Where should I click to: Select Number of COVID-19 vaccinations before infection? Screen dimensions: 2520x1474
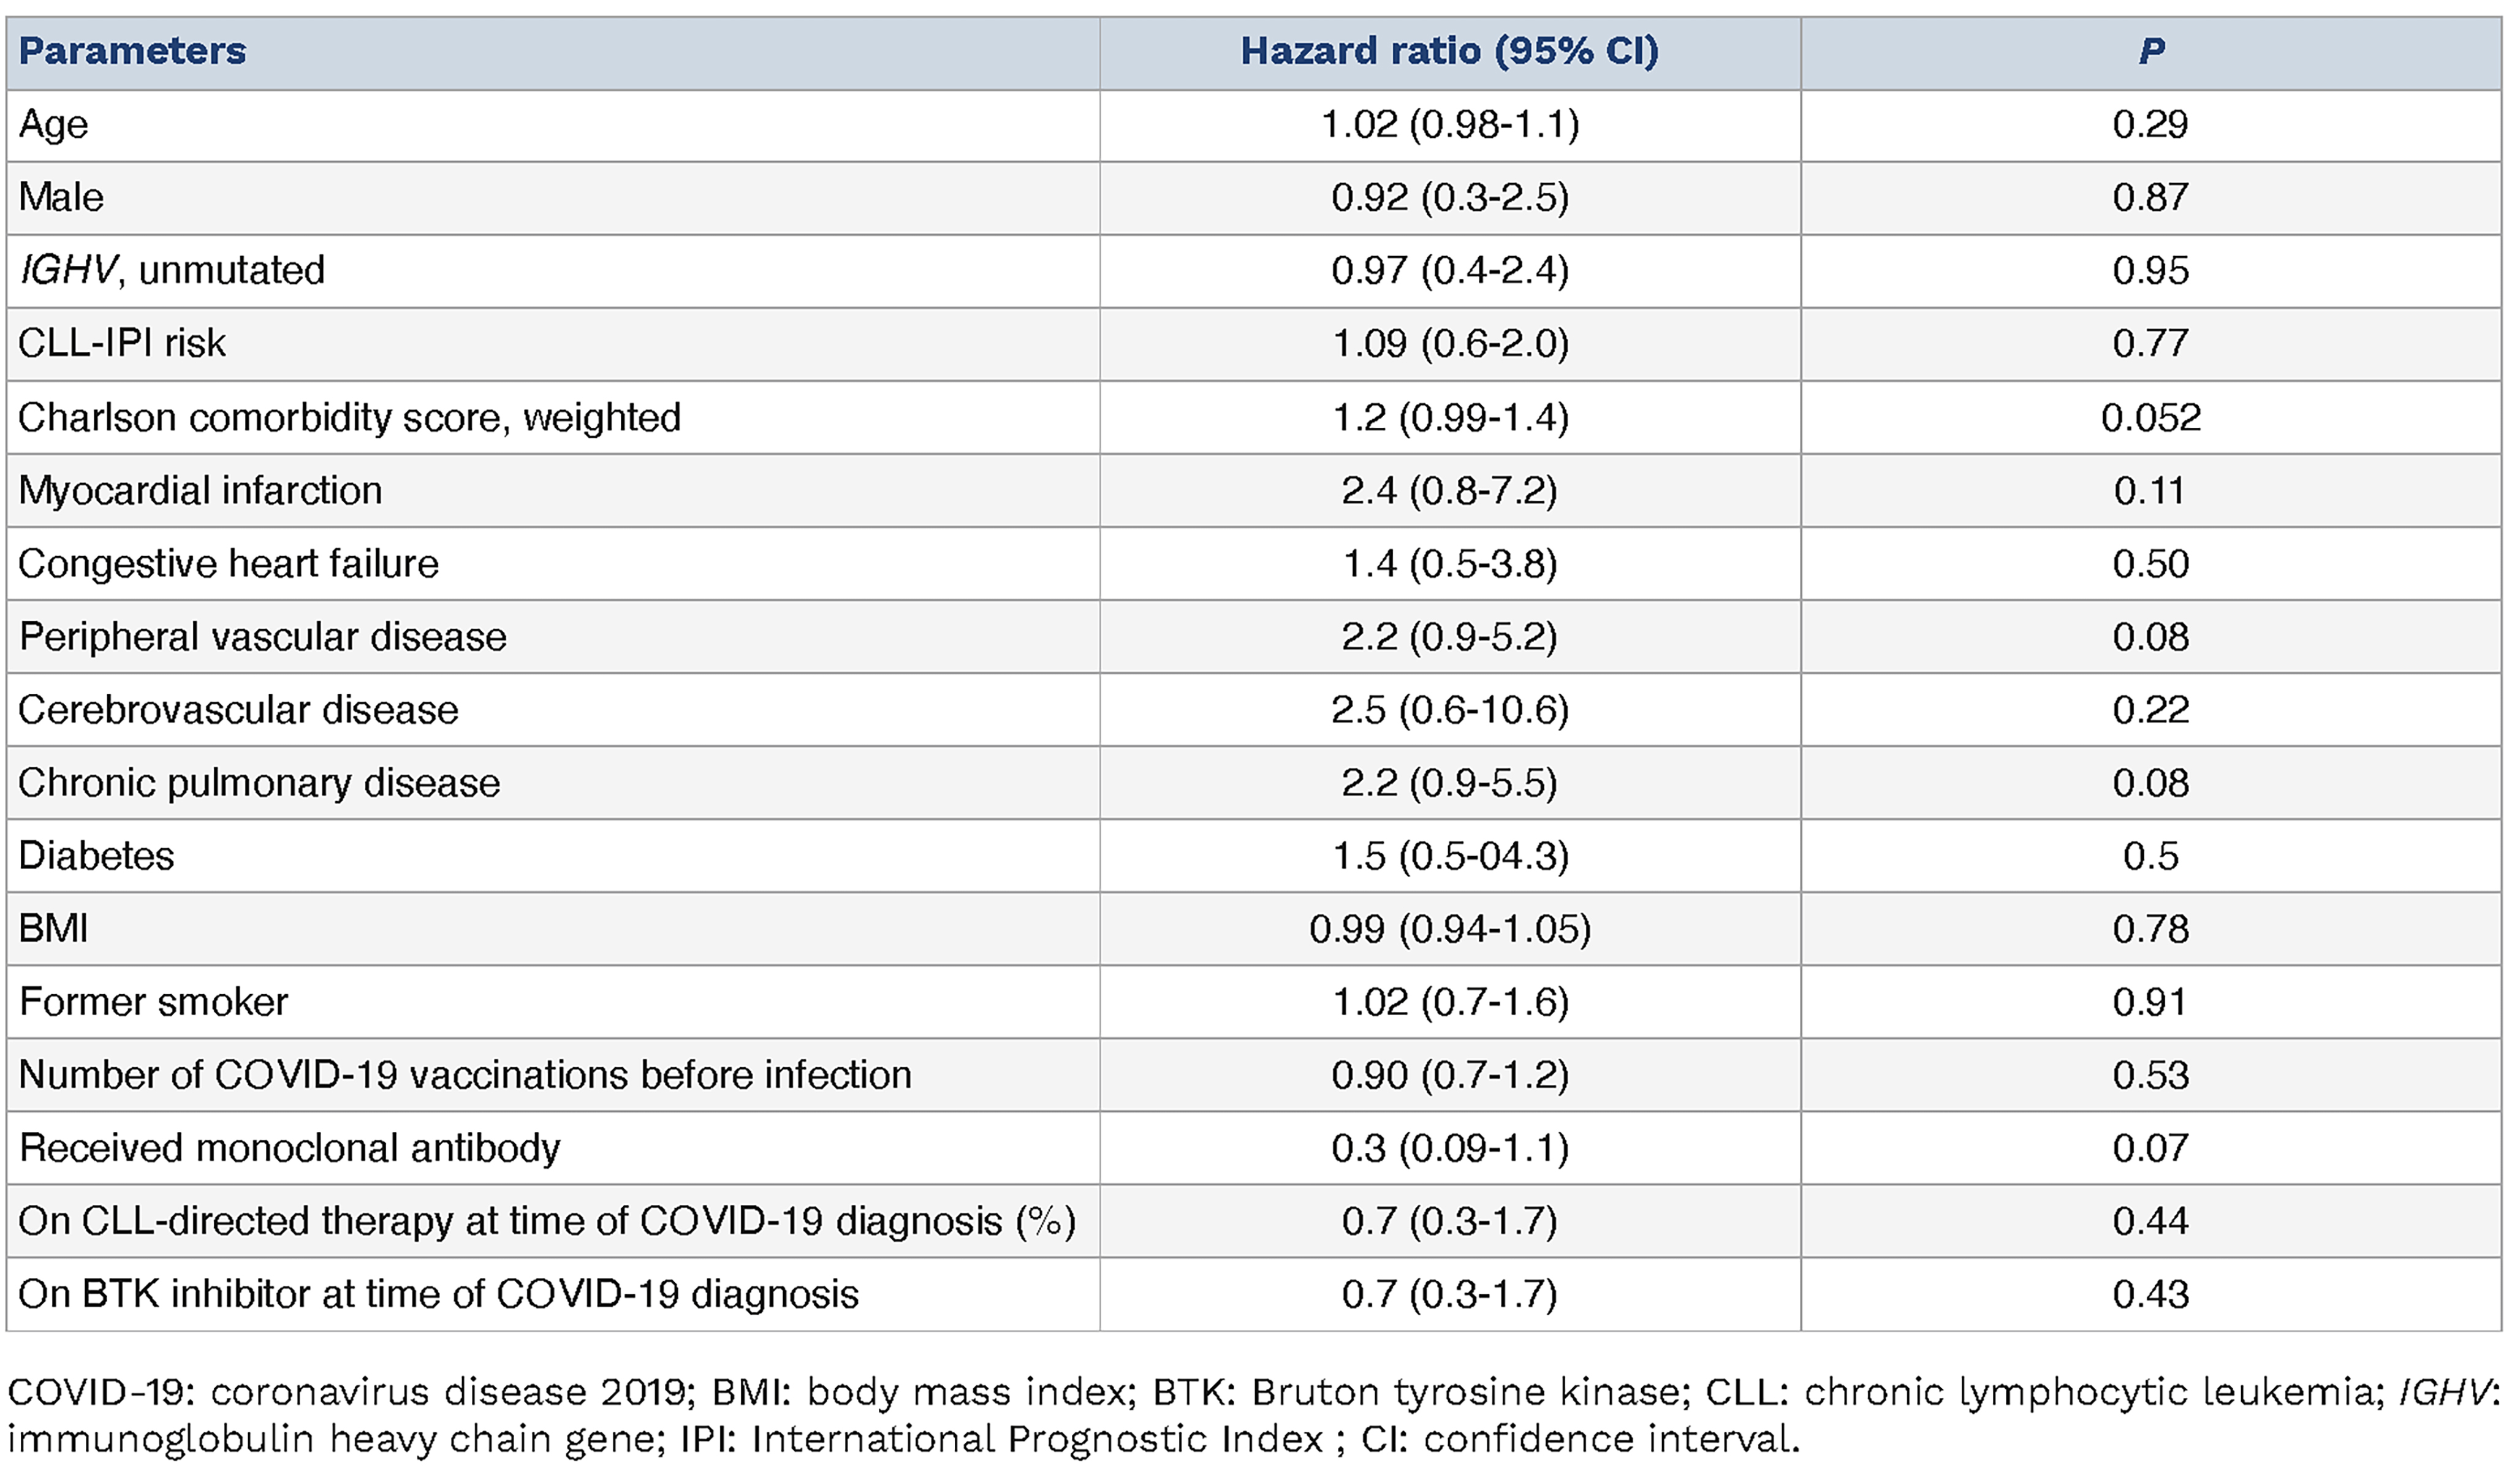[x=465, y=1075]
